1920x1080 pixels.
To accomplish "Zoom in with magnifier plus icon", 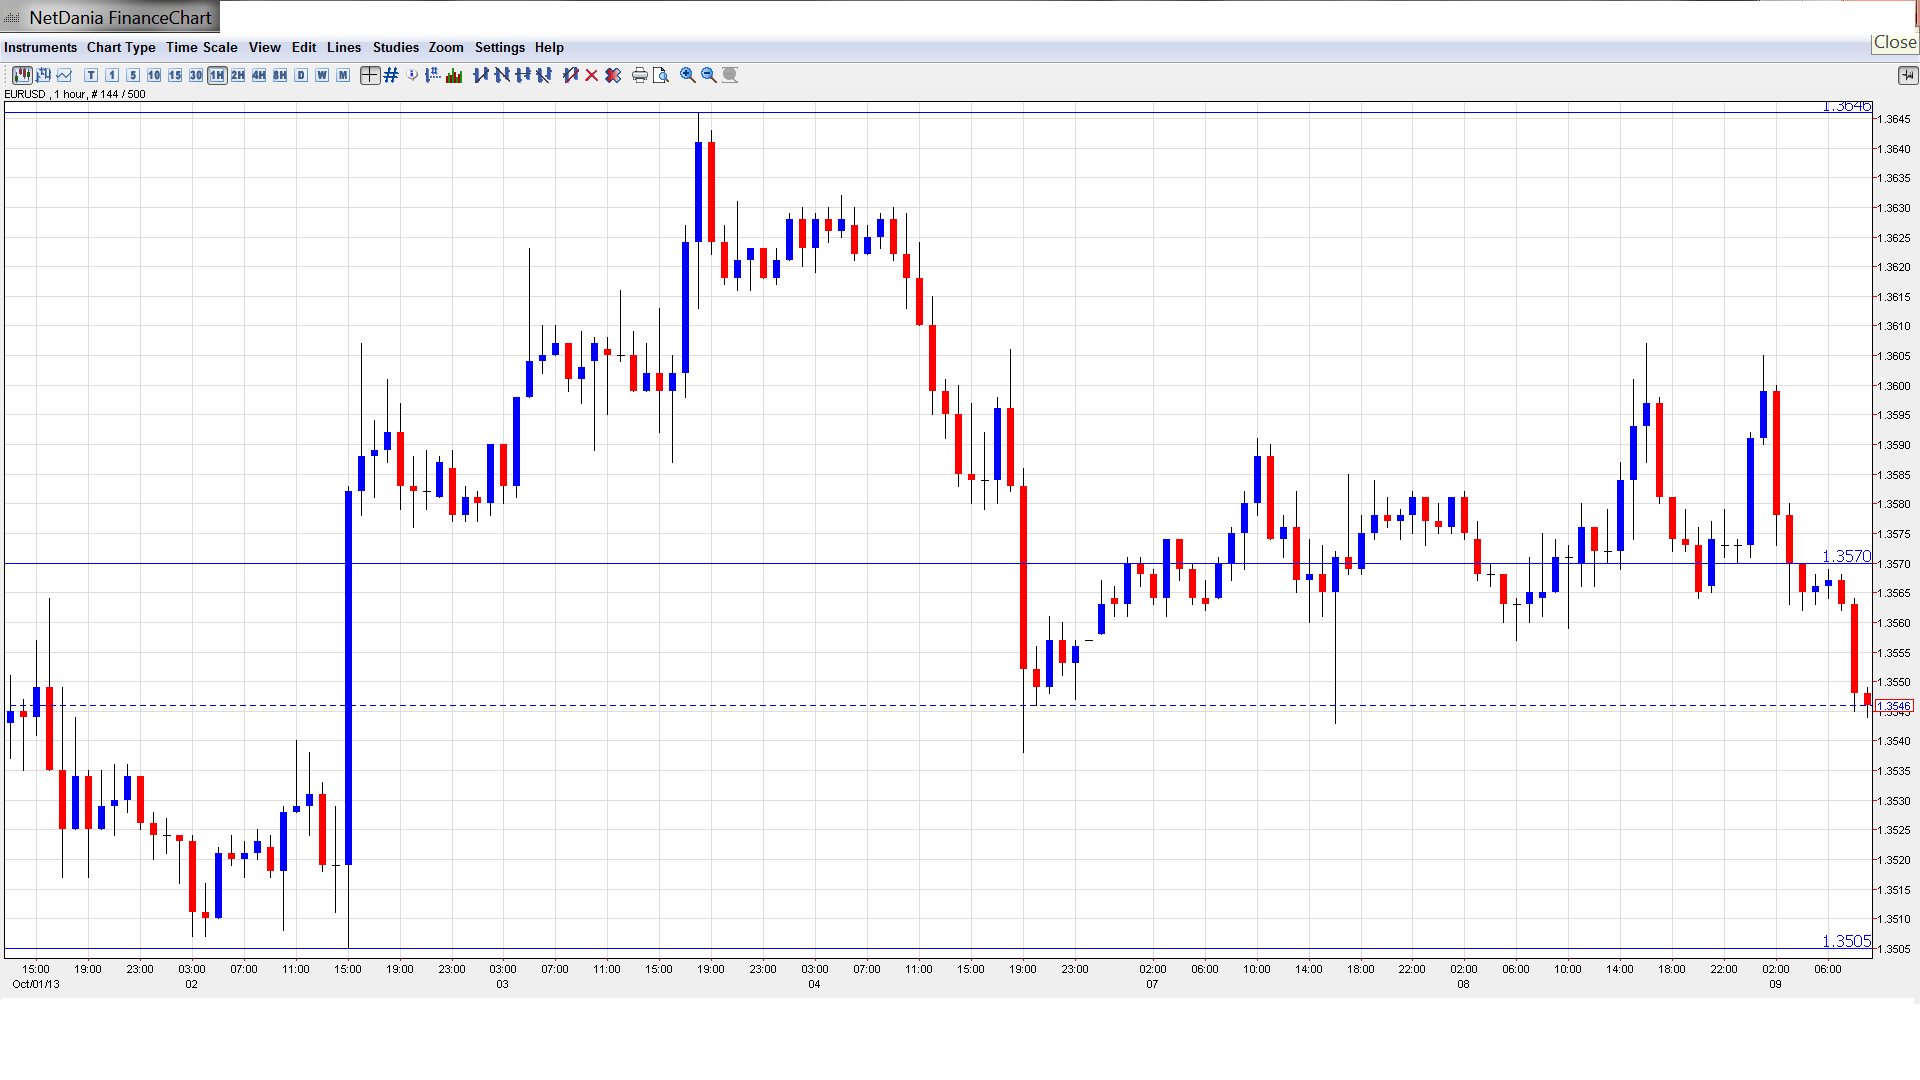I will 688,75.
